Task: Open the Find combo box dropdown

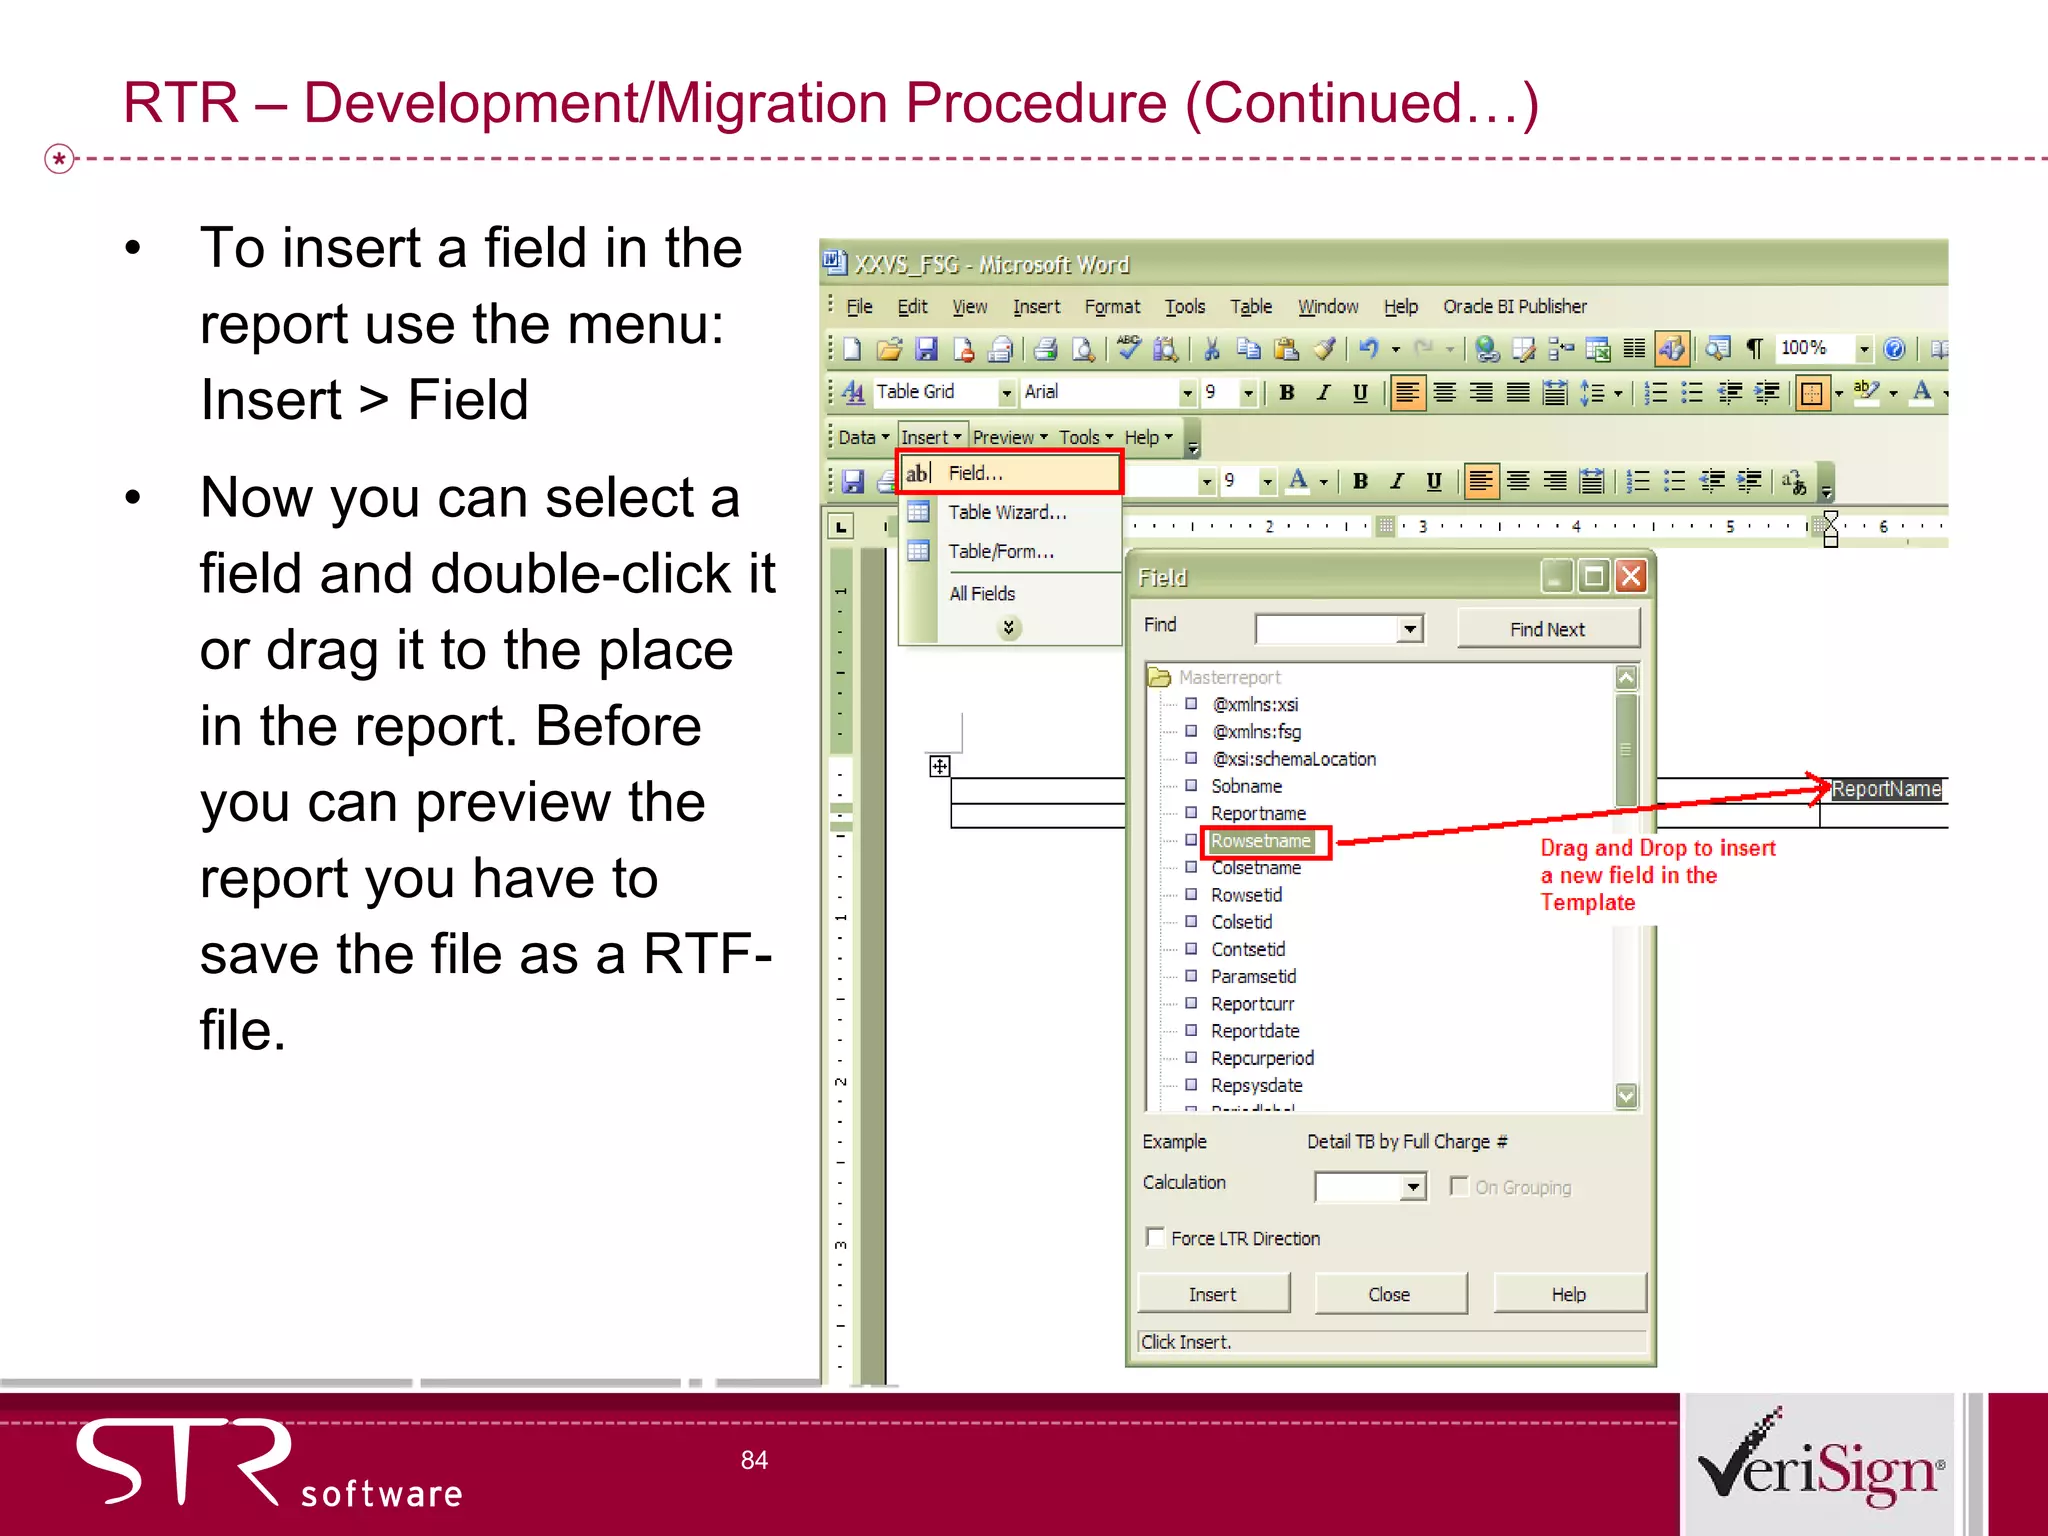Action: [1410, 629]
